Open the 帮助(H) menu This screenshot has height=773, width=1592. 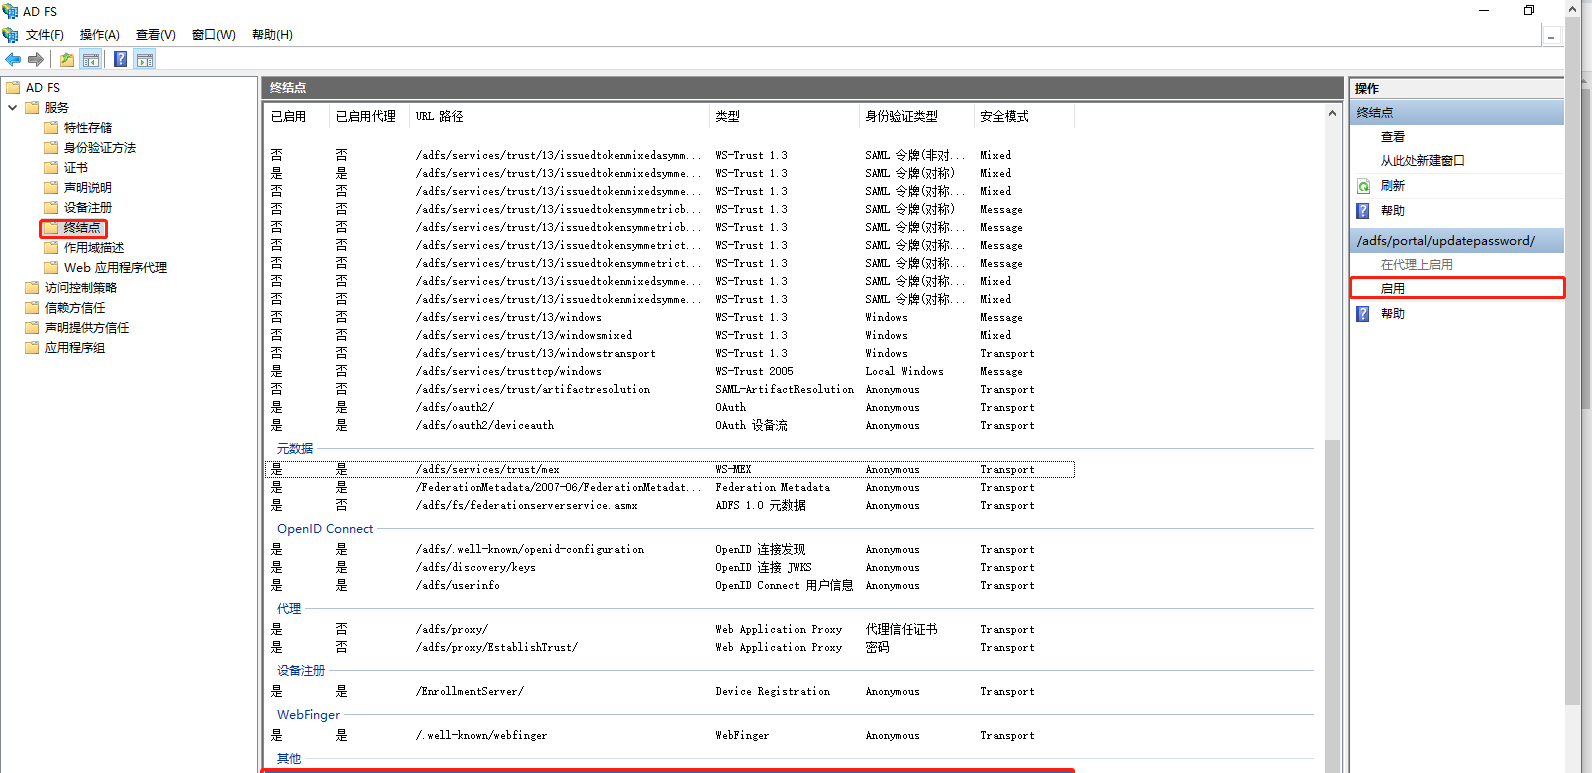272,35
